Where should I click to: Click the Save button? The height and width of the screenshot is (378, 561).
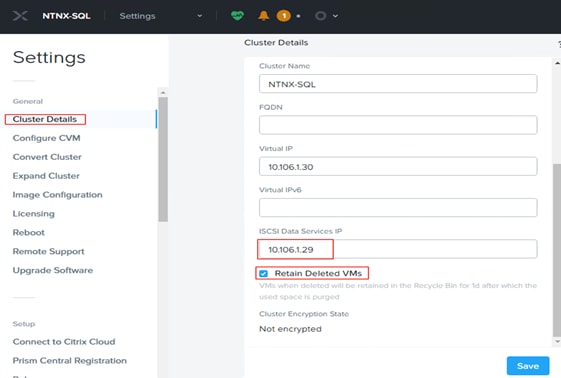tap(528, 366)
